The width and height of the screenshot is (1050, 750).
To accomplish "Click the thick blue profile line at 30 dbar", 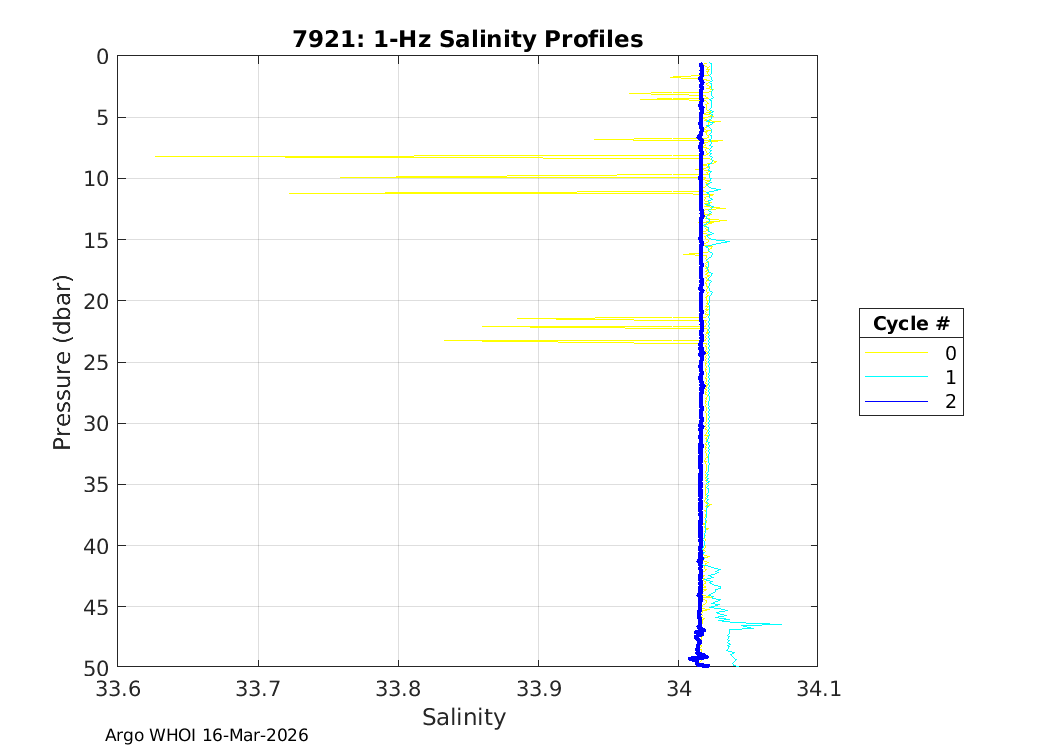I will point(701,423).
